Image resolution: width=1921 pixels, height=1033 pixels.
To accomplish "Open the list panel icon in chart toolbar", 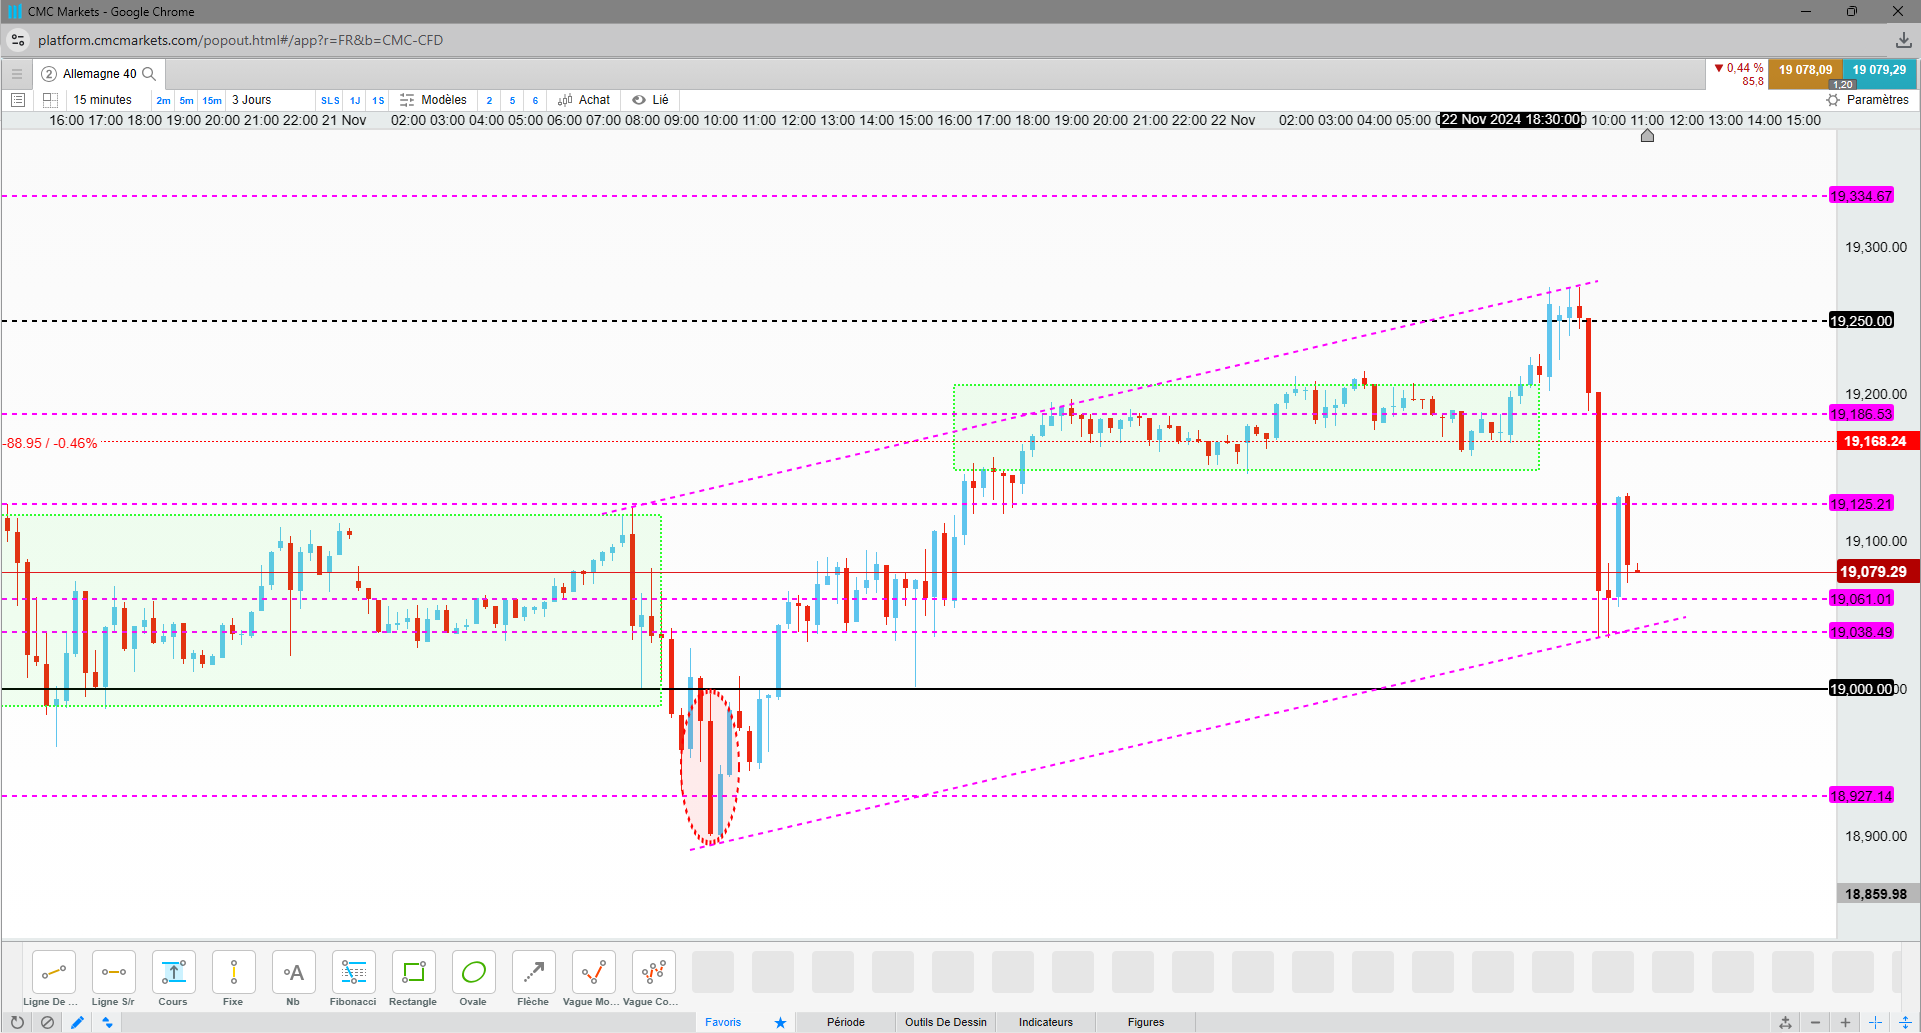I will [18, 100].
